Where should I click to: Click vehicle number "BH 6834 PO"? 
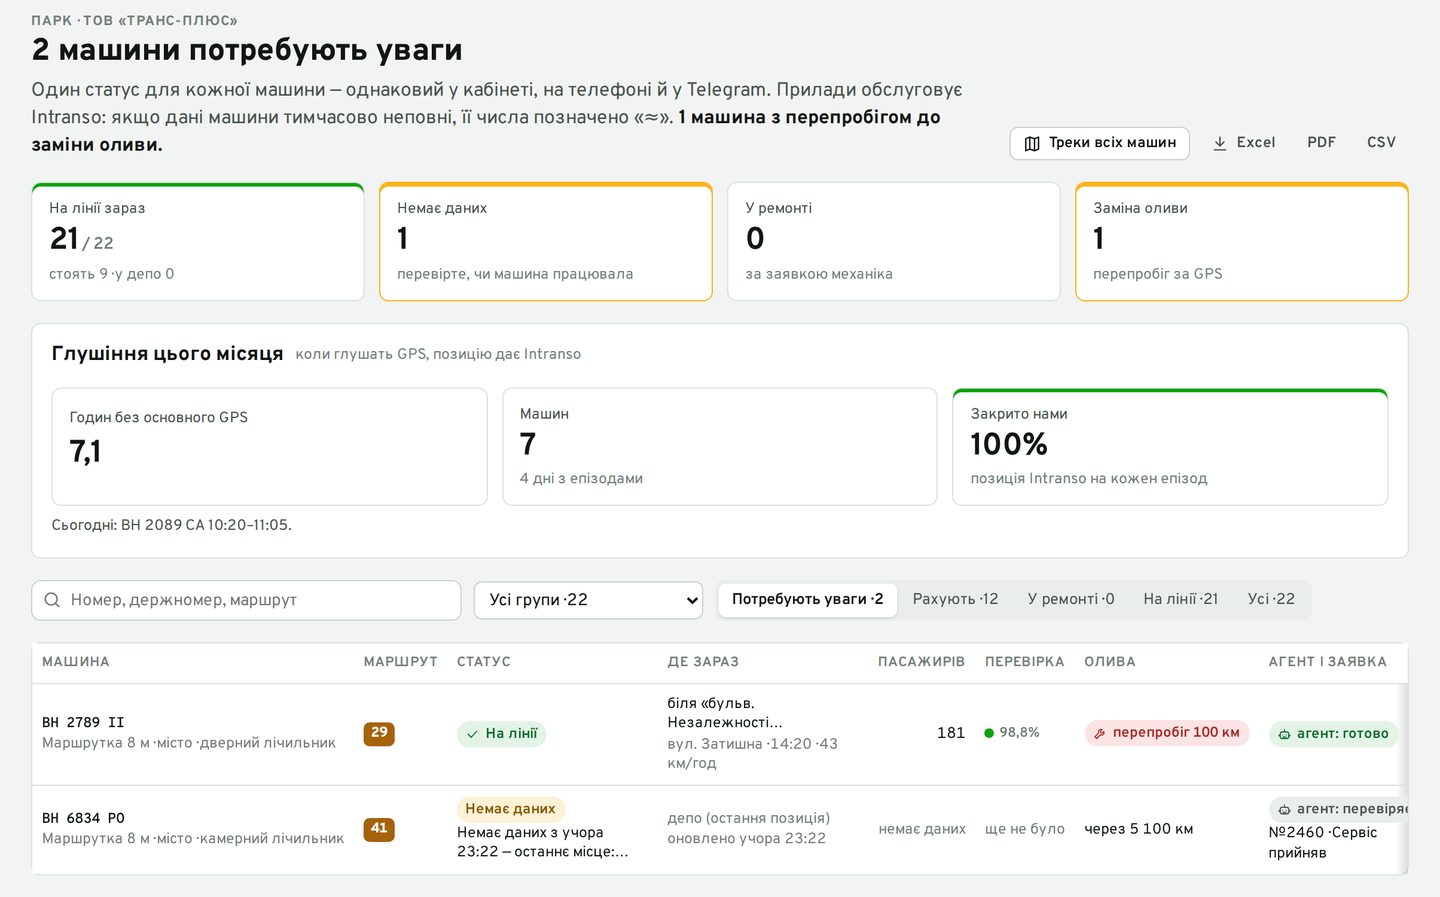[x=83, y=818]
